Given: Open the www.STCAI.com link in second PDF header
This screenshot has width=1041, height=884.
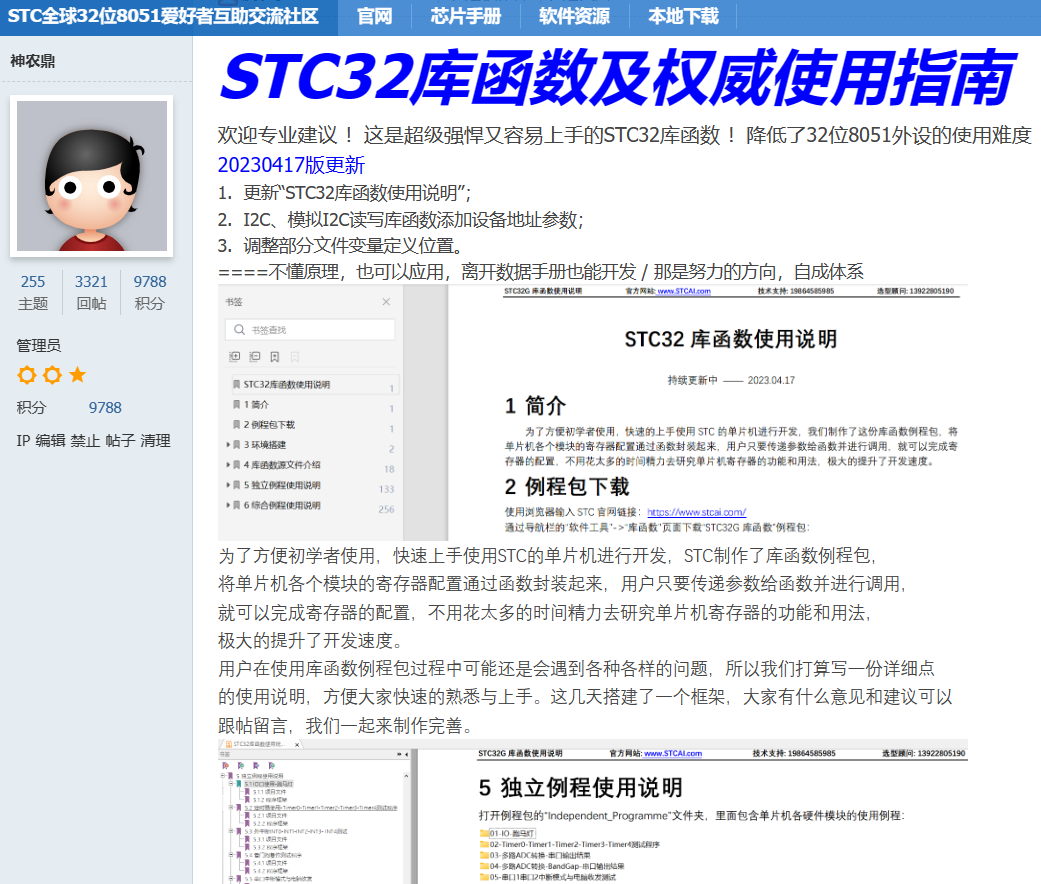Looking at the screenshot, I should click(x=673, y=754).
